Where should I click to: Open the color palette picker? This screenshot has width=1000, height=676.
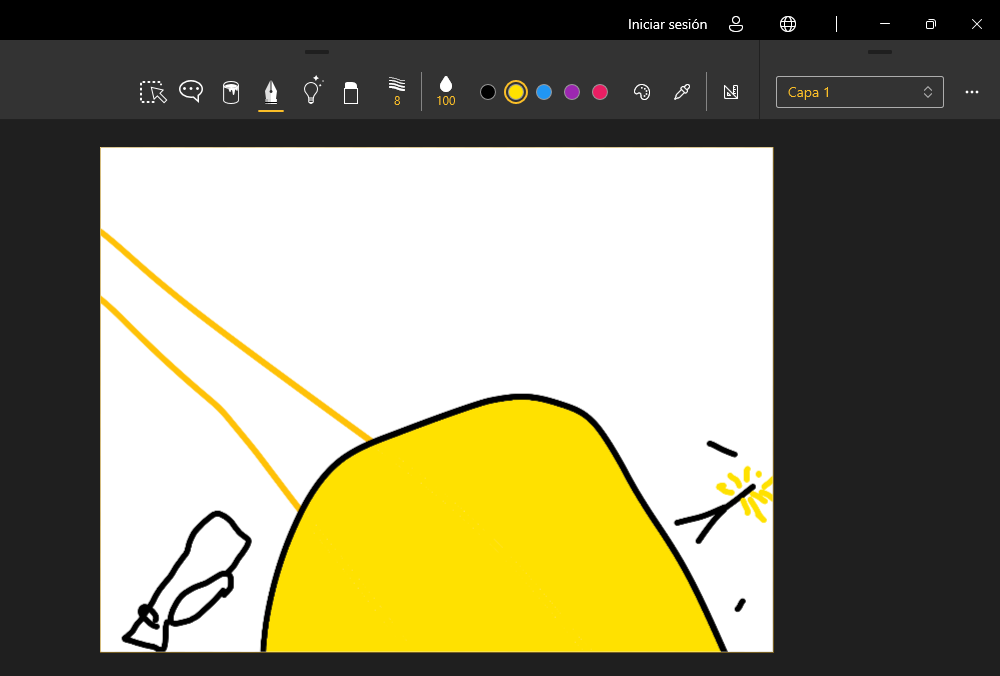[x=642, y=92]
